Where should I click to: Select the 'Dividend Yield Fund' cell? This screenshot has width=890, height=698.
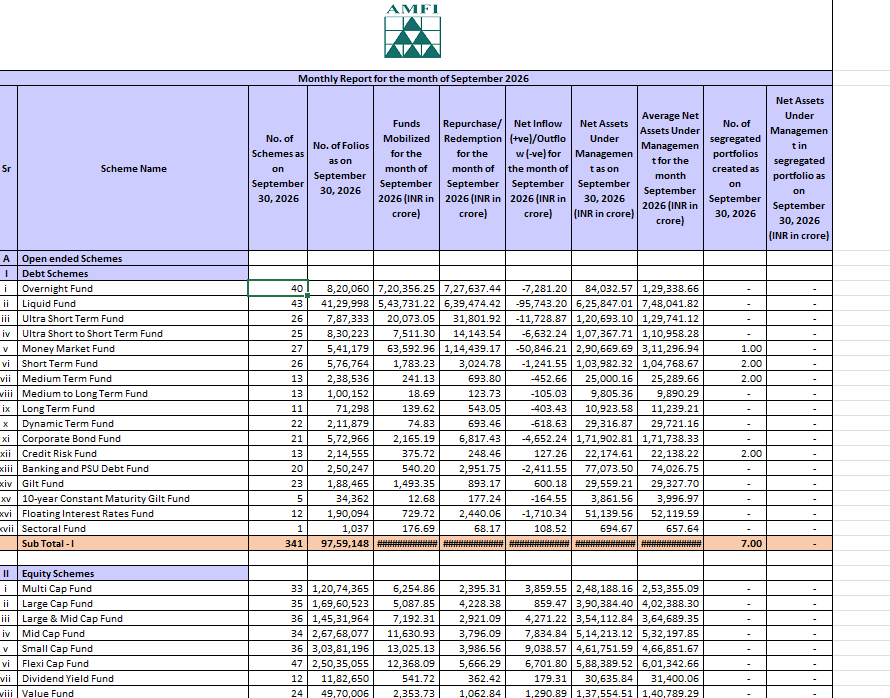click(133, 679)
